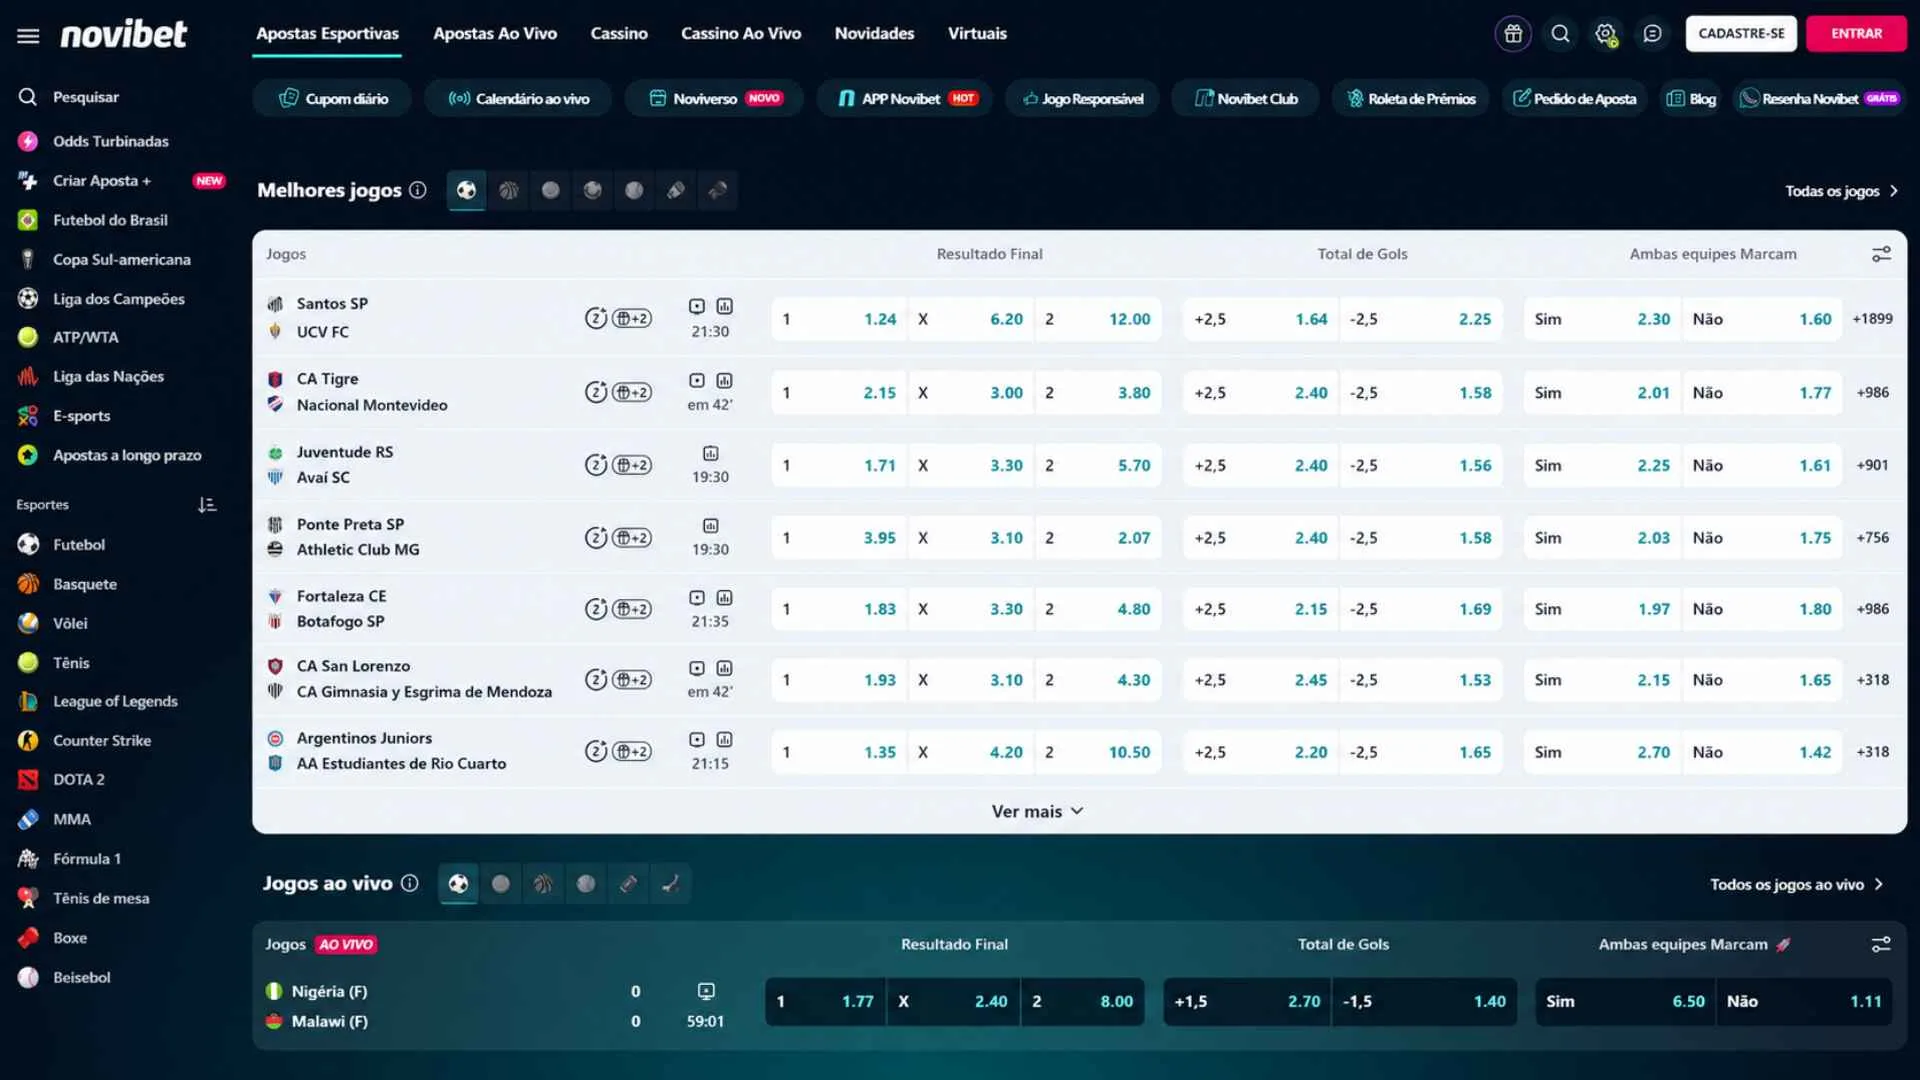
Task: Open Counter Strike in sidebar
Action: point(101,741)
